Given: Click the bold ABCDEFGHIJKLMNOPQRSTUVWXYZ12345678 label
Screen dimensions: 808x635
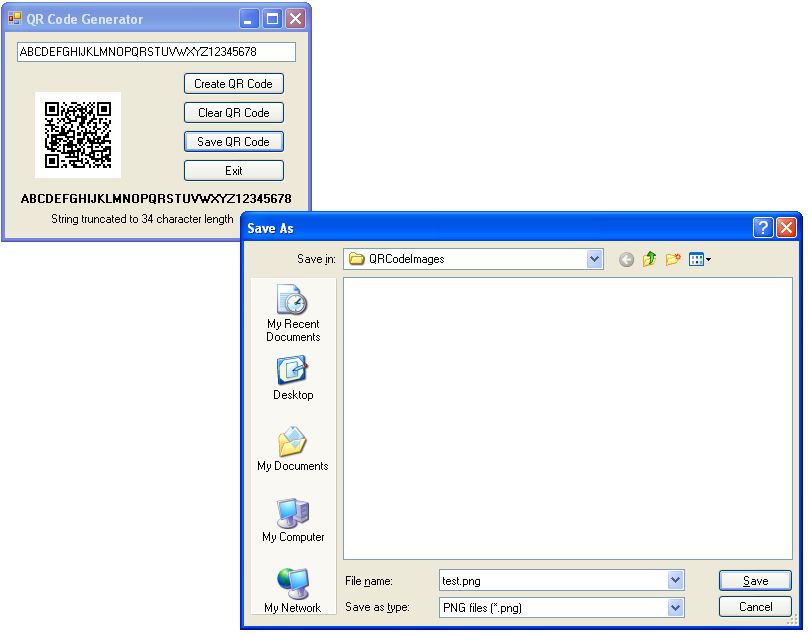Looking at the screenshot, I should tap(156, 199).
